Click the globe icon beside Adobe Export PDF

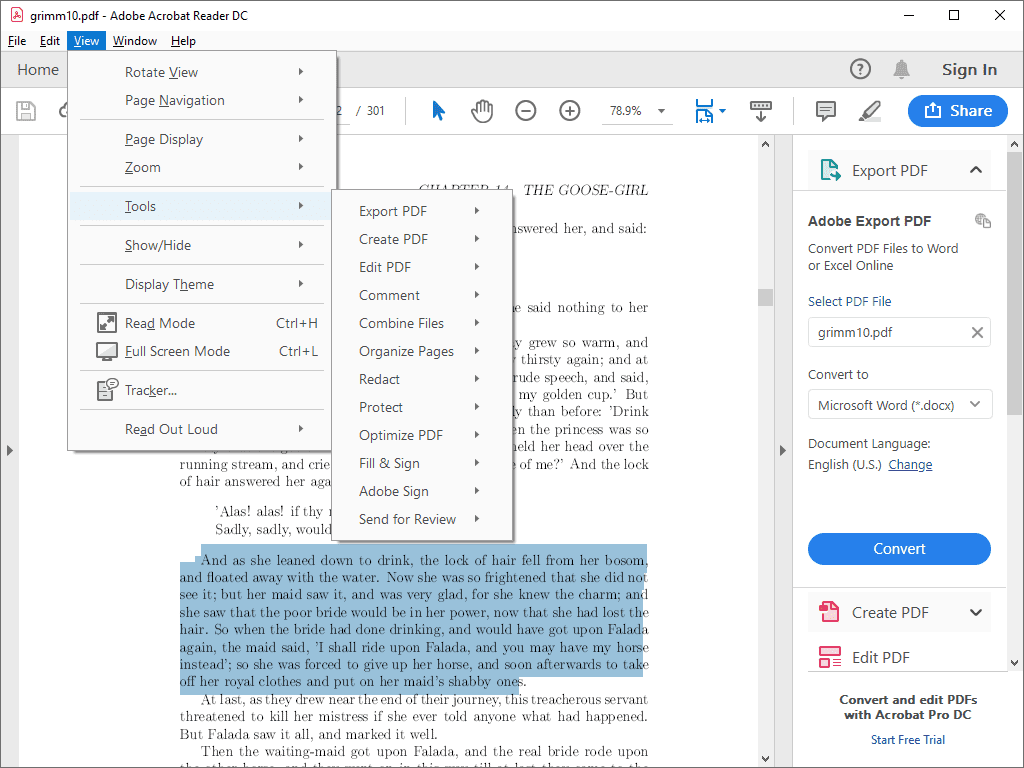983,221
